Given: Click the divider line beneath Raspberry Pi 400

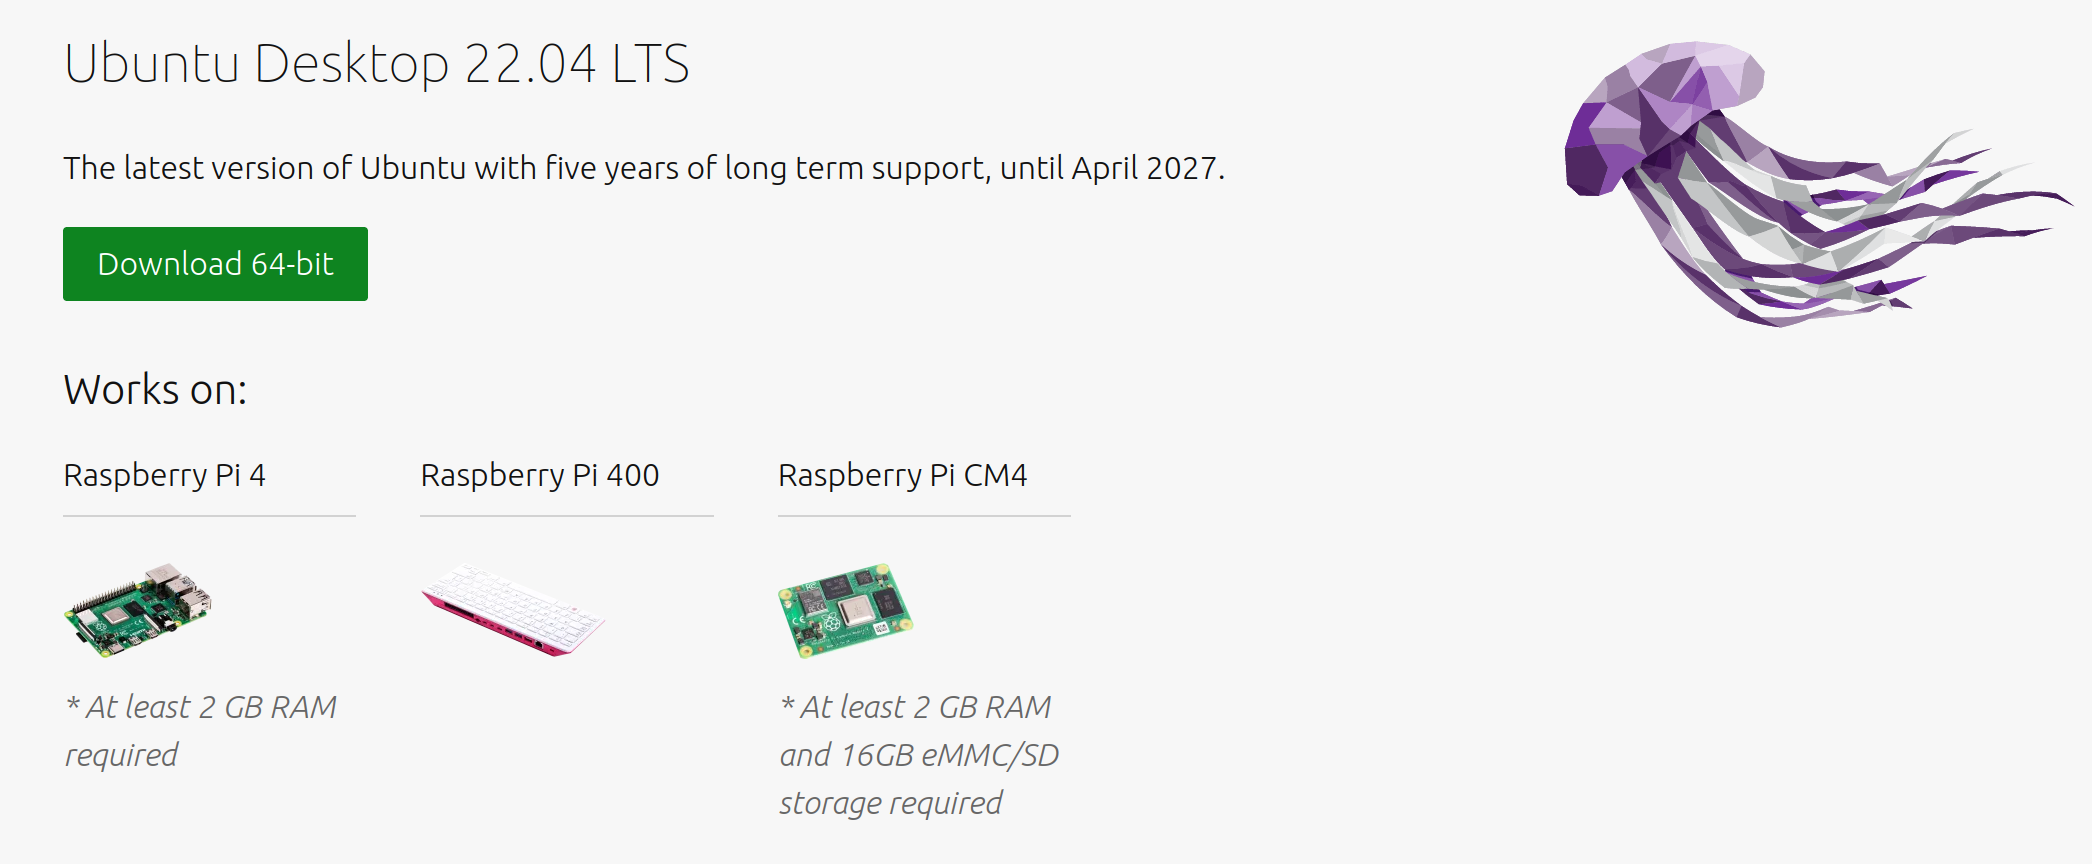Looking at the screenshot, I should [567, 516].
